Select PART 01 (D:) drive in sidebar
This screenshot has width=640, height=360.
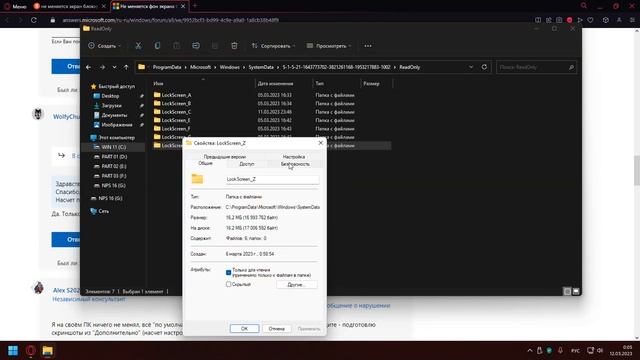(114, 157)
